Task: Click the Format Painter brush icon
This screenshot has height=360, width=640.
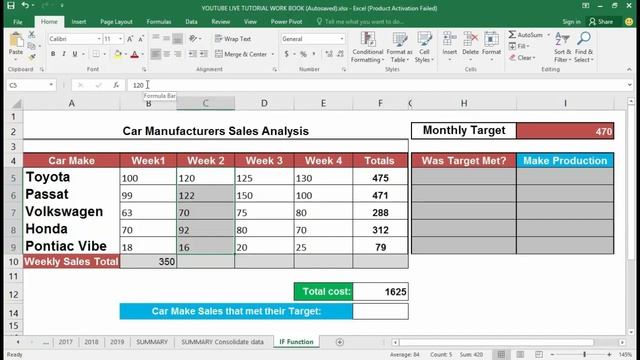Action: tap(32, 56)
